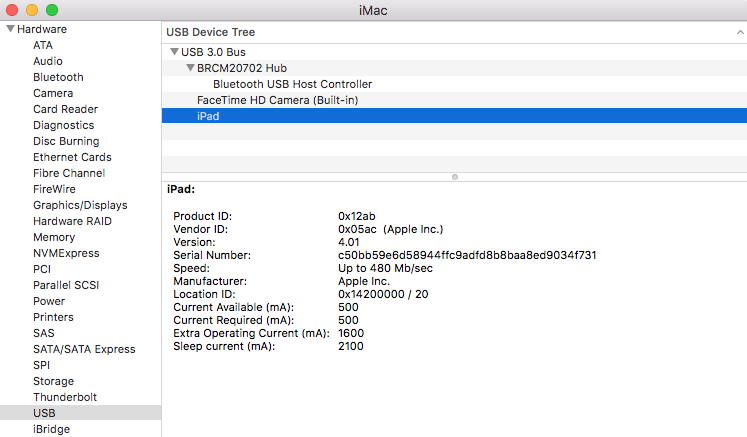Click the Product ID value 0x12ab
Image resolution: width=747 pixels, height=437 pixels.
click(357, 216)
